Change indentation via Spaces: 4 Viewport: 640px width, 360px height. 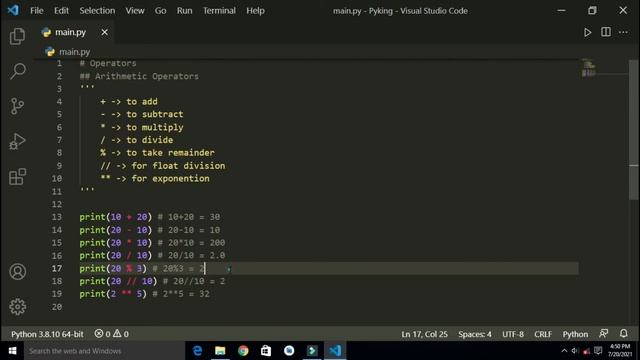pos(475,334)
